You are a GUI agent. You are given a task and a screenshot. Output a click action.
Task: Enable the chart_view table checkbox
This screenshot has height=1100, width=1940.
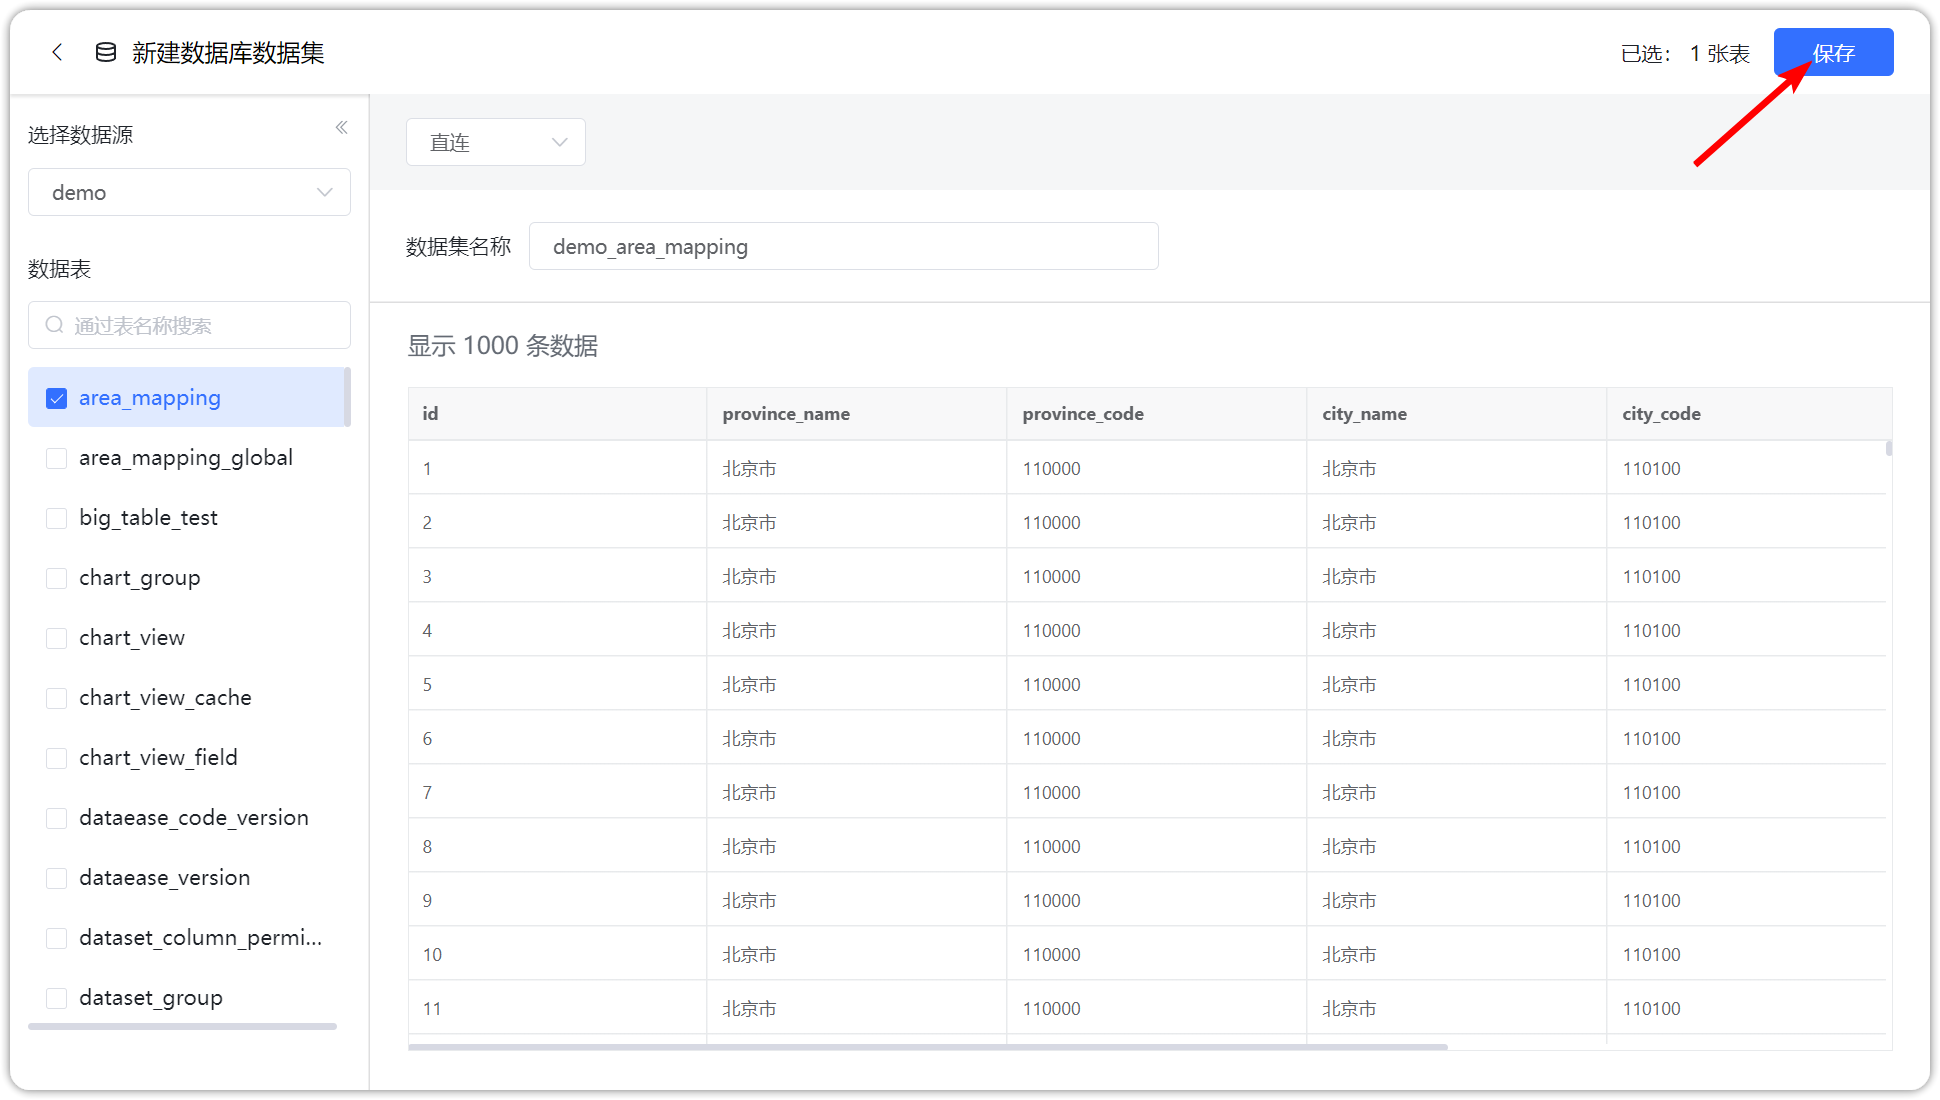[57, 638]
